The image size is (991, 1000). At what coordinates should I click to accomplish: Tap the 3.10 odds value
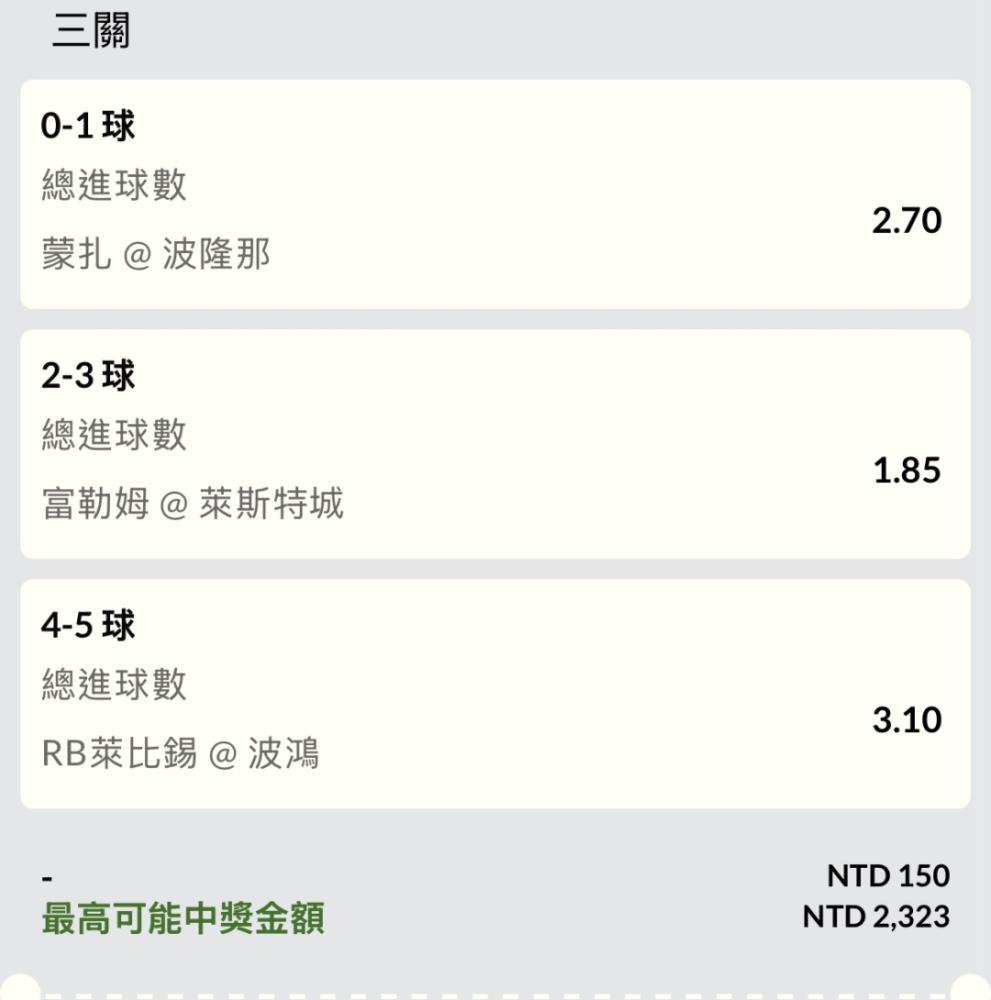tap(906, 720)
